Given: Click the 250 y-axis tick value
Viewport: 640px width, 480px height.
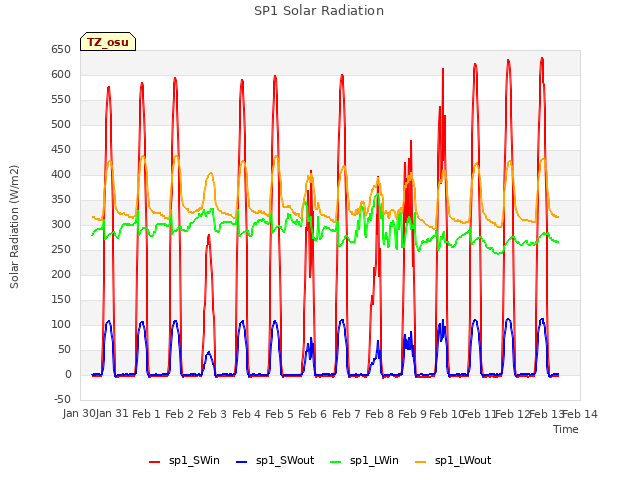Looking at the screenshot, I should pos(61,249).
